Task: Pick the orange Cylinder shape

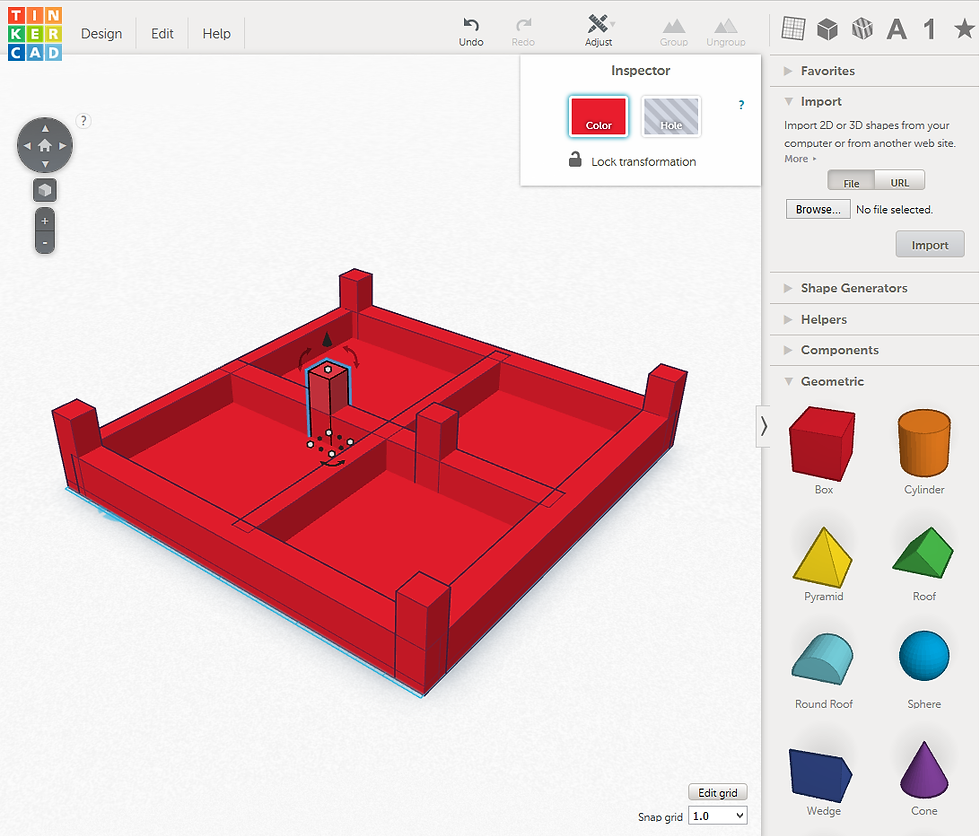Action: click(x=924, y=443)
